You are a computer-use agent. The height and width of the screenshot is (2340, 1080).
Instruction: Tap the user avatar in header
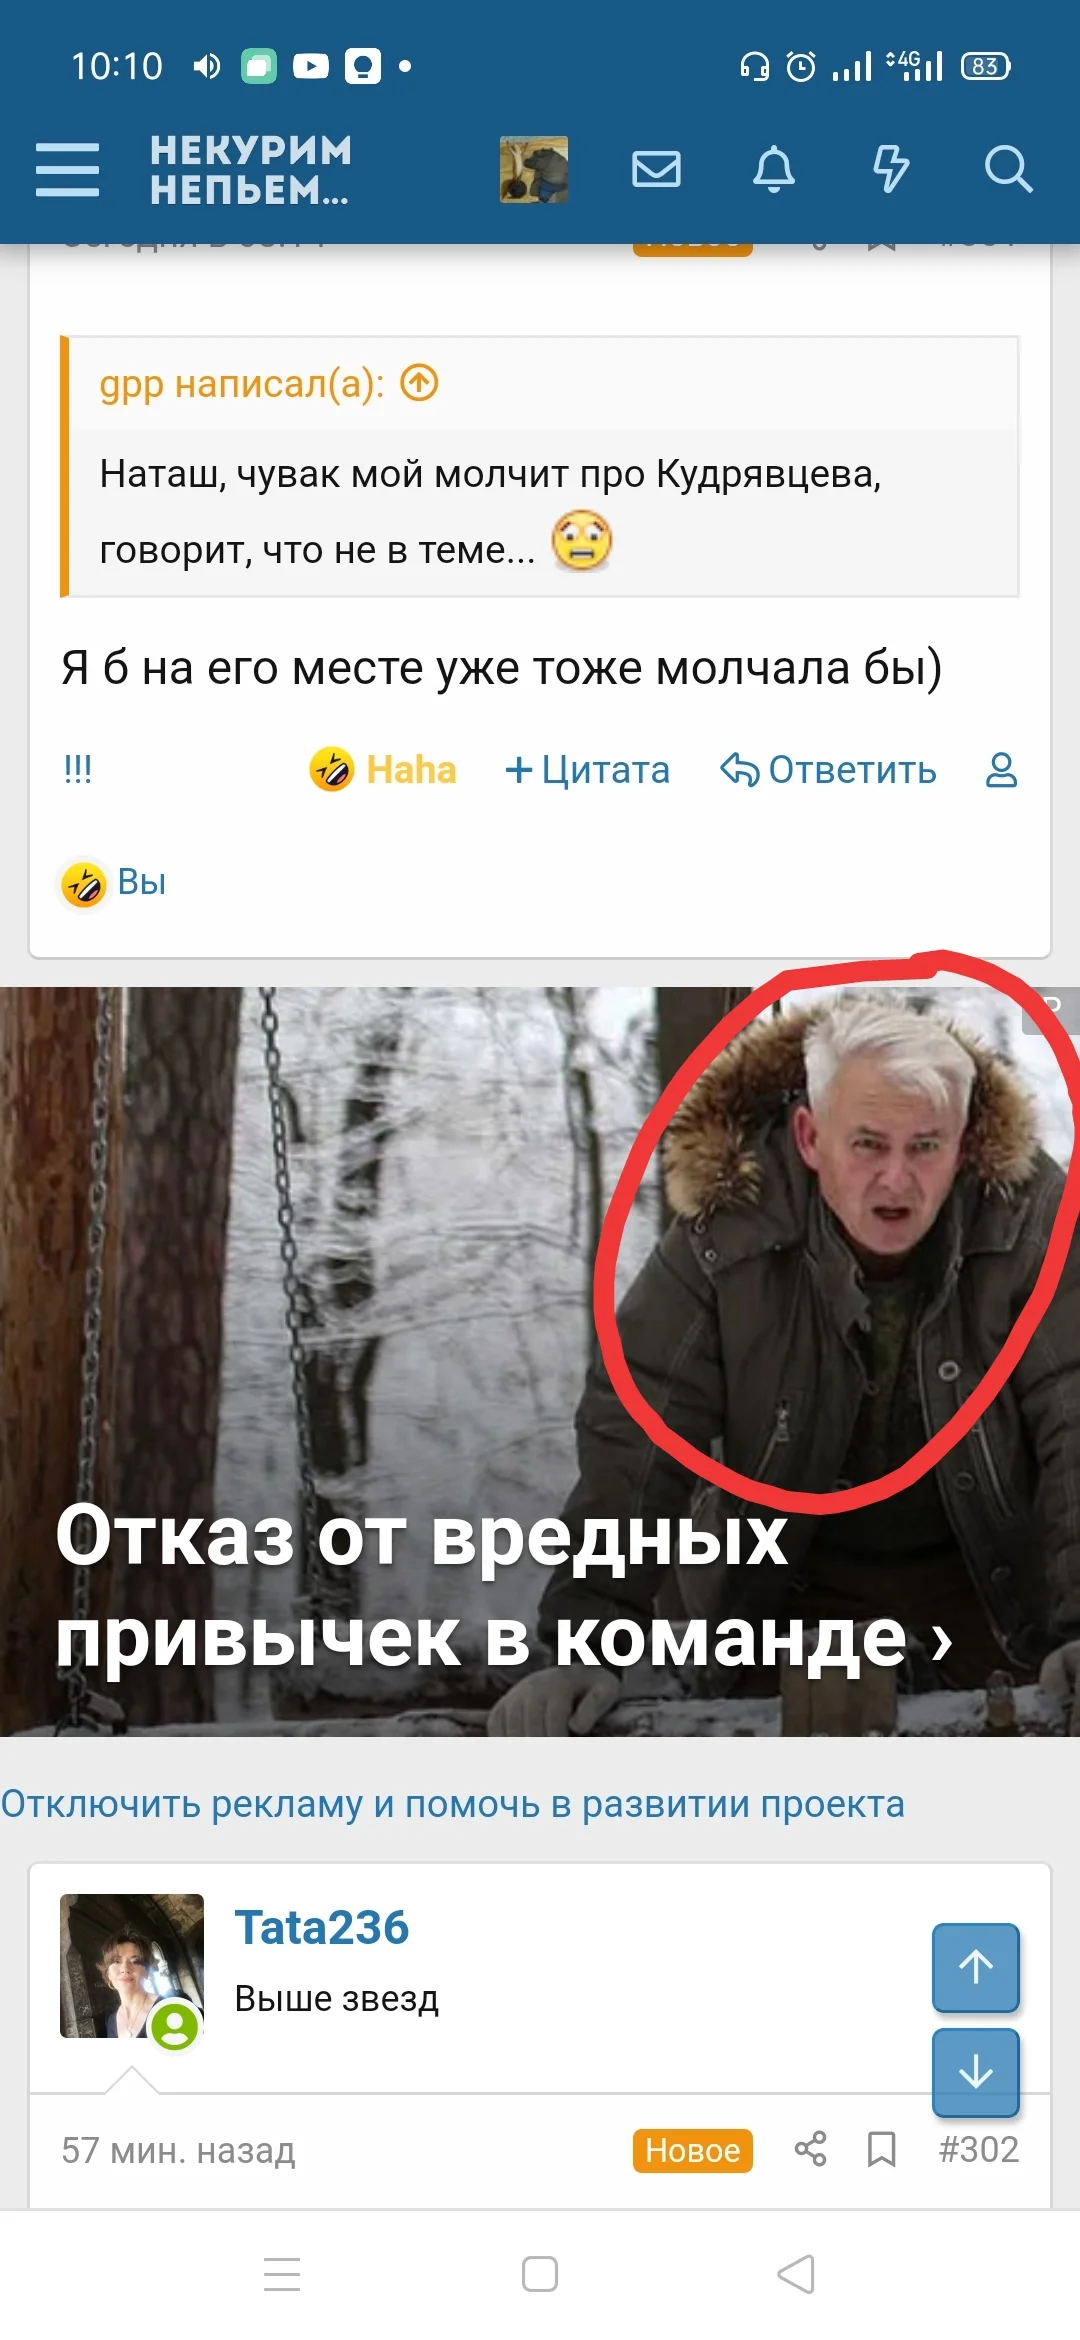tap(534, 170)
